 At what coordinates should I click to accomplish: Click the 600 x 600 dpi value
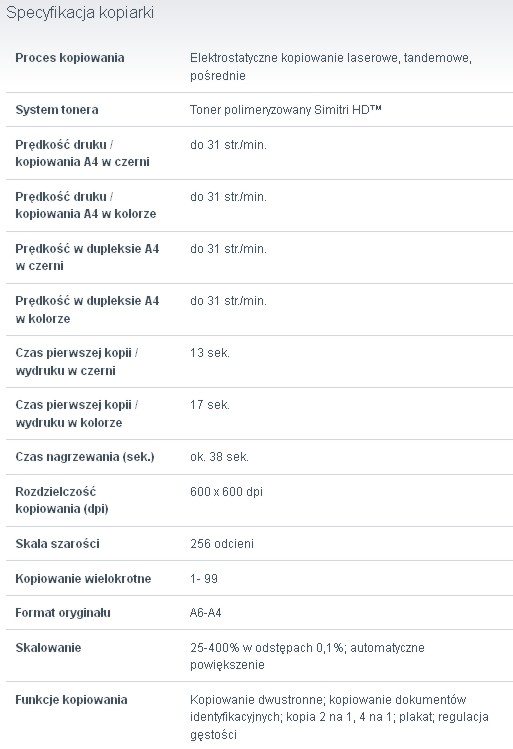226,492
